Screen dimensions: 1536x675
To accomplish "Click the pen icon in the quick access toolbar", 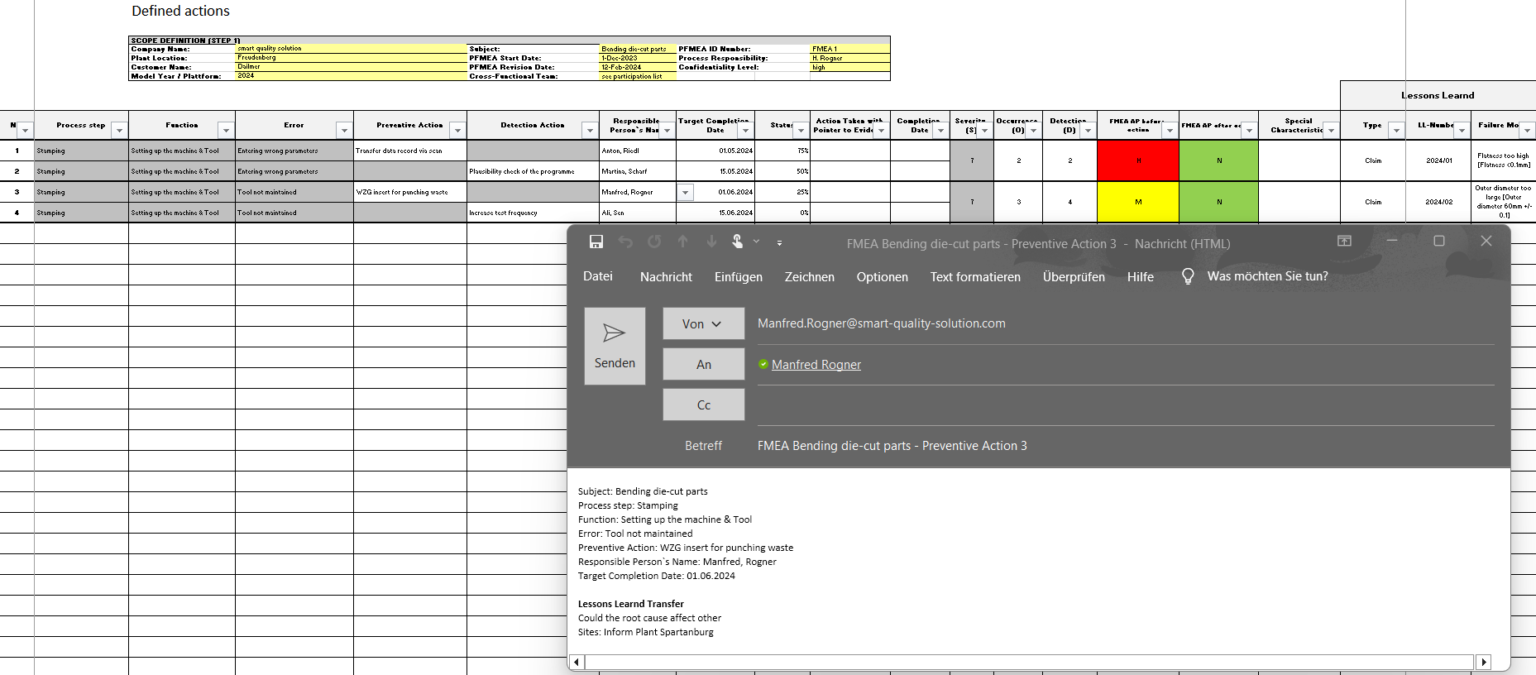I will pyautogui.click(x=737, y=241).
